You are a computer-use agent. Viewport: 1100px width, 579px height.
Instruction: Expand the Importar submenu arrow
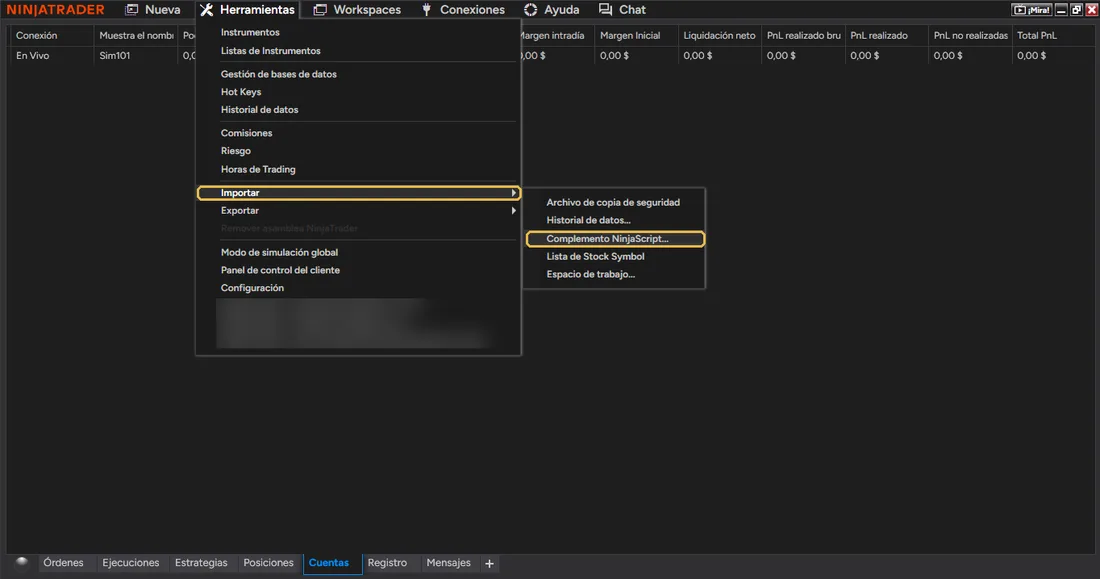click(514, 192)
